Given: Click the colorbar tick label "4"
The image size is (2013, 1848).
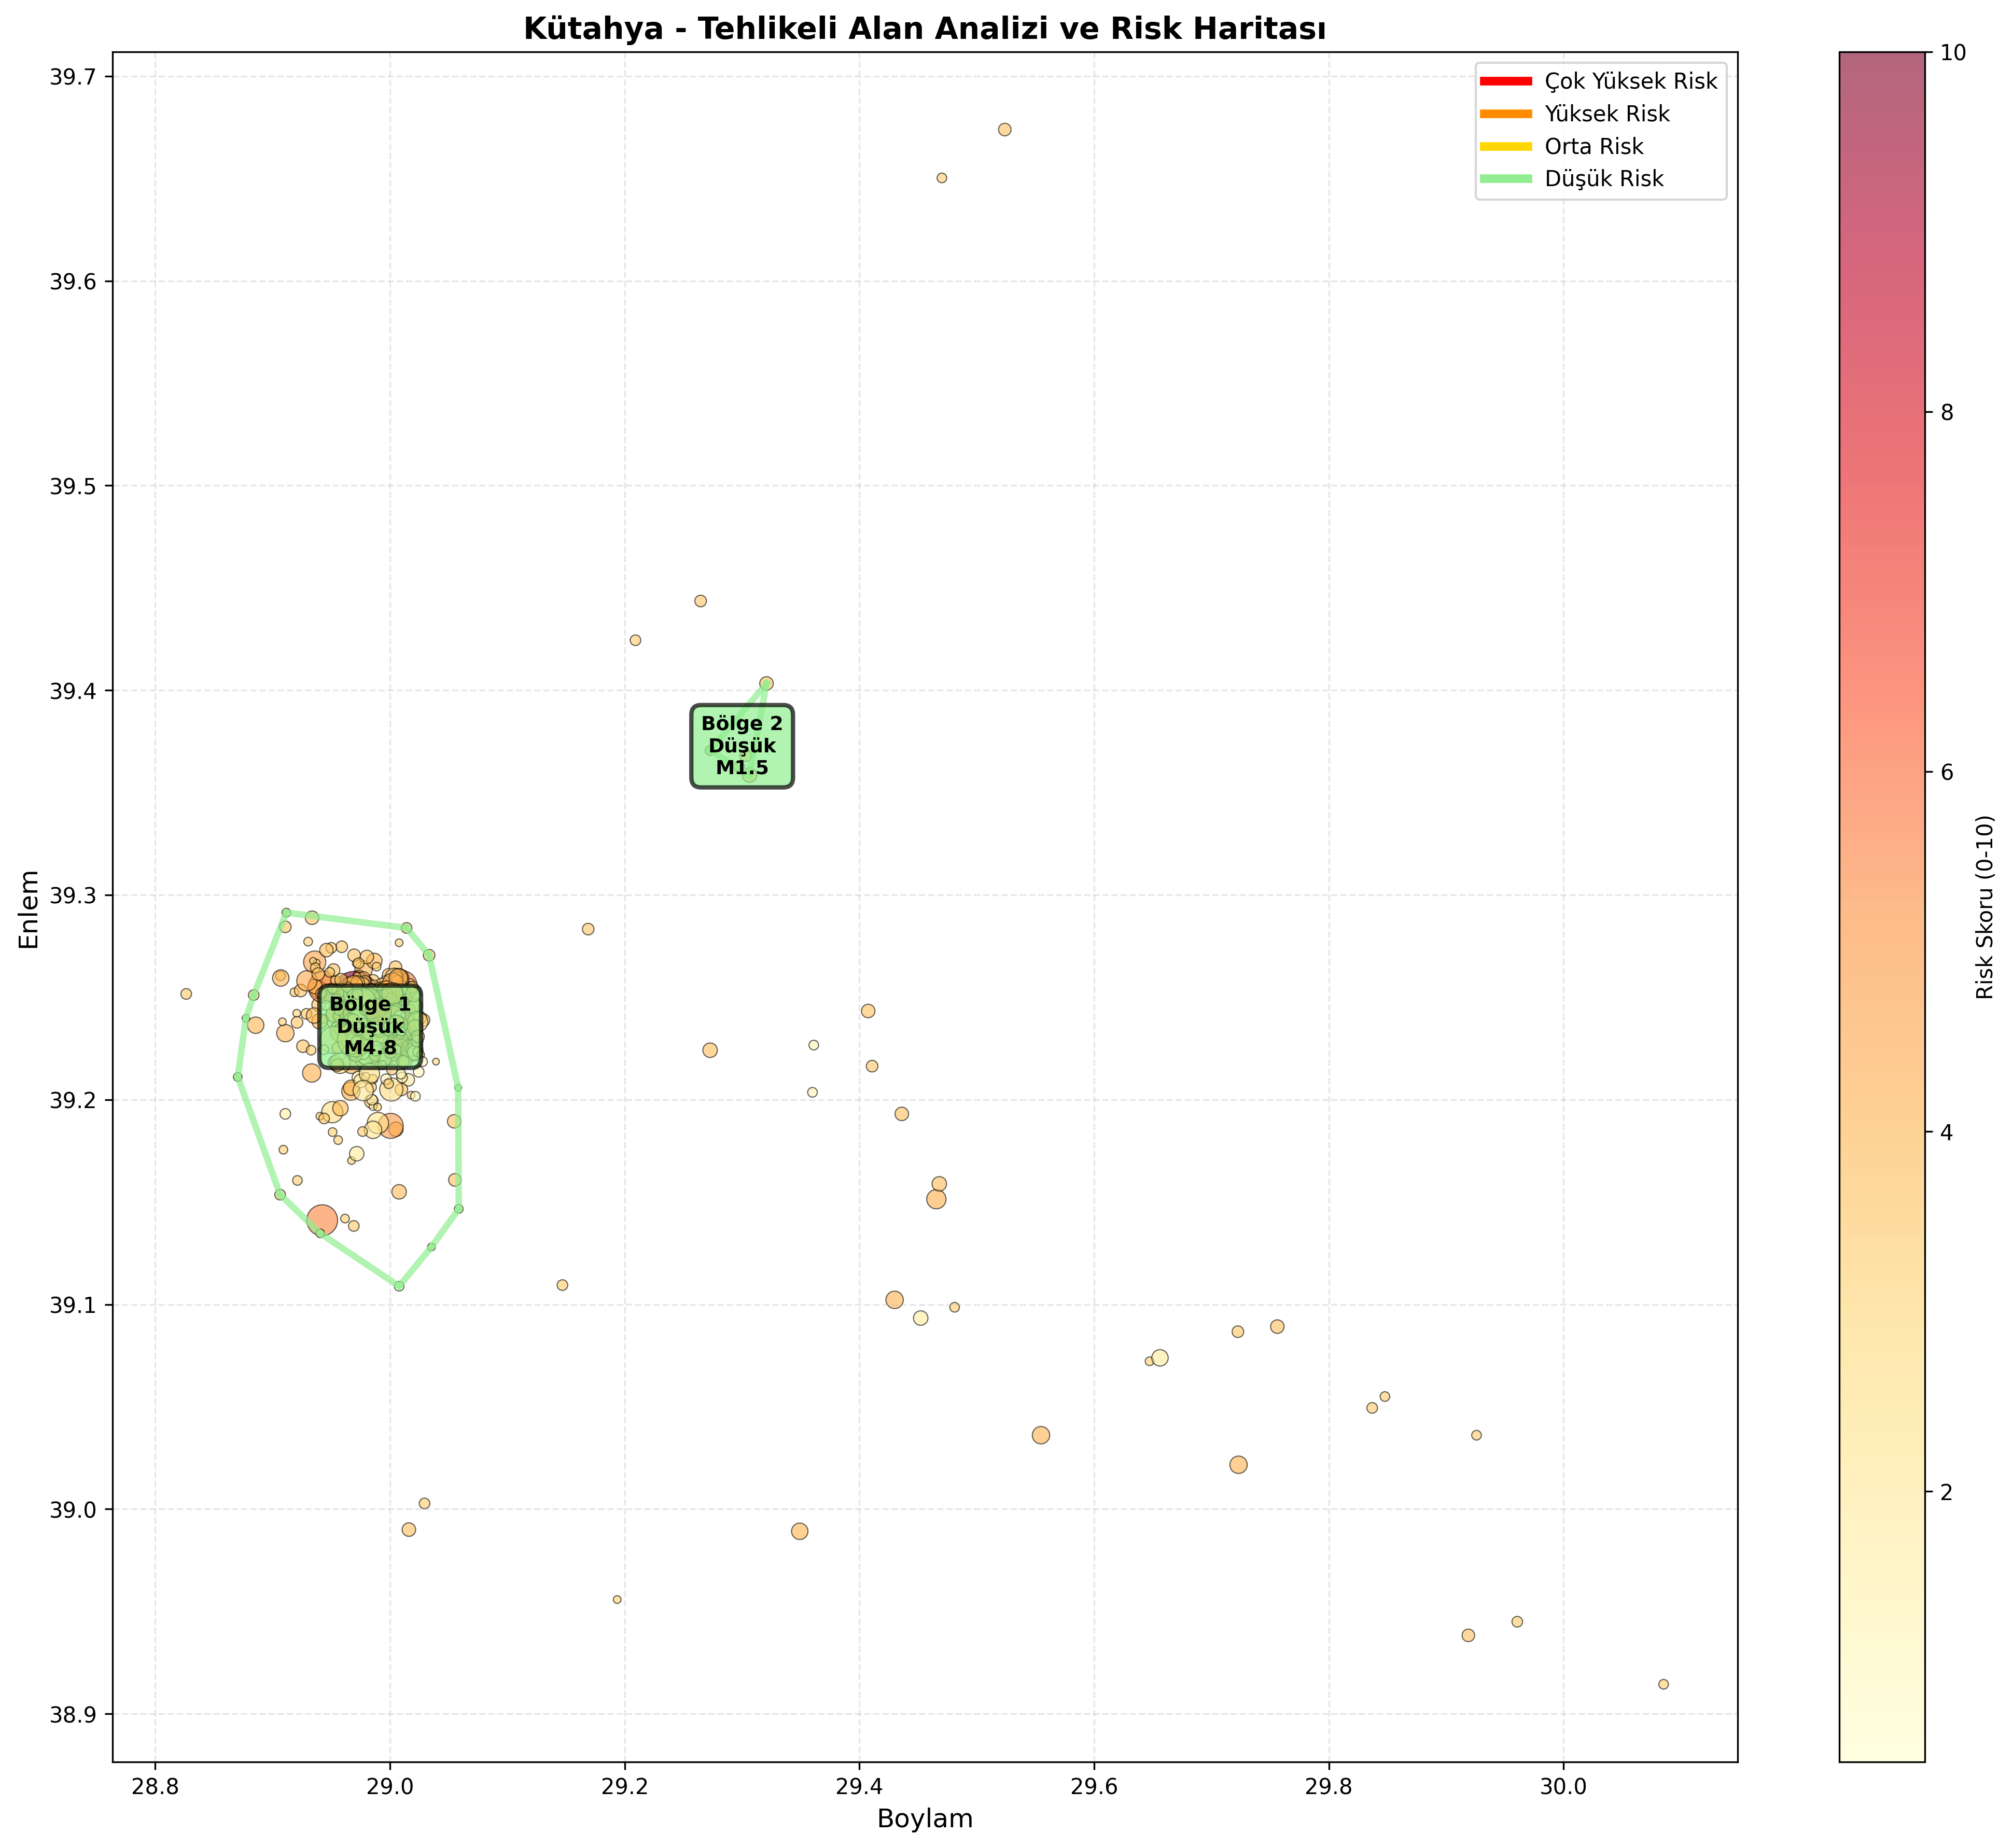Looking at the screenshot, I should 1946,1132.
